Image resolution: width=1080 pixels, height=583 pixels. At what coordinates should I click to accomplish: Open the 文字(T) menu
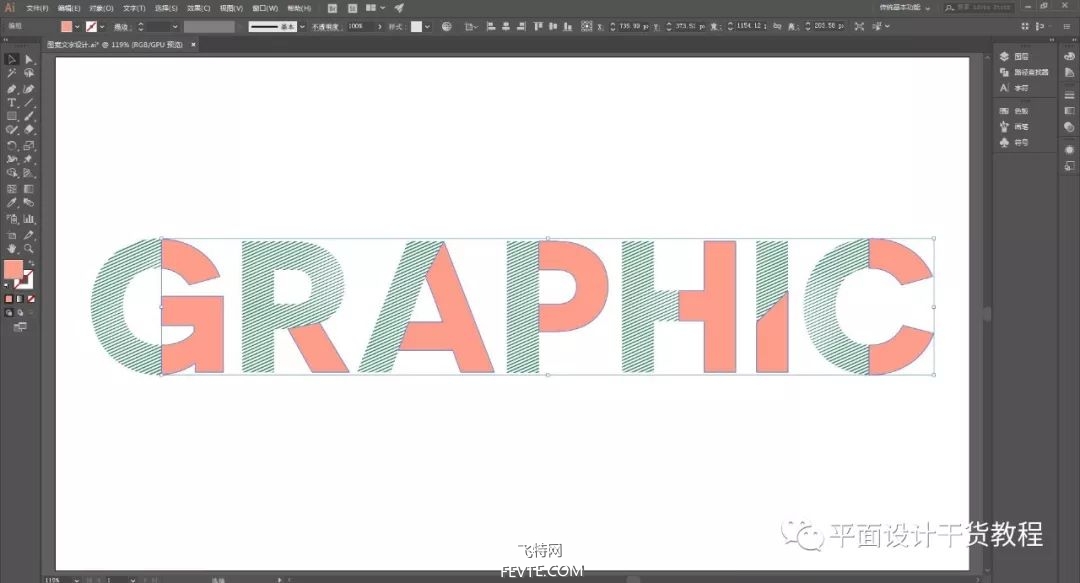click(x=134, y=8)
